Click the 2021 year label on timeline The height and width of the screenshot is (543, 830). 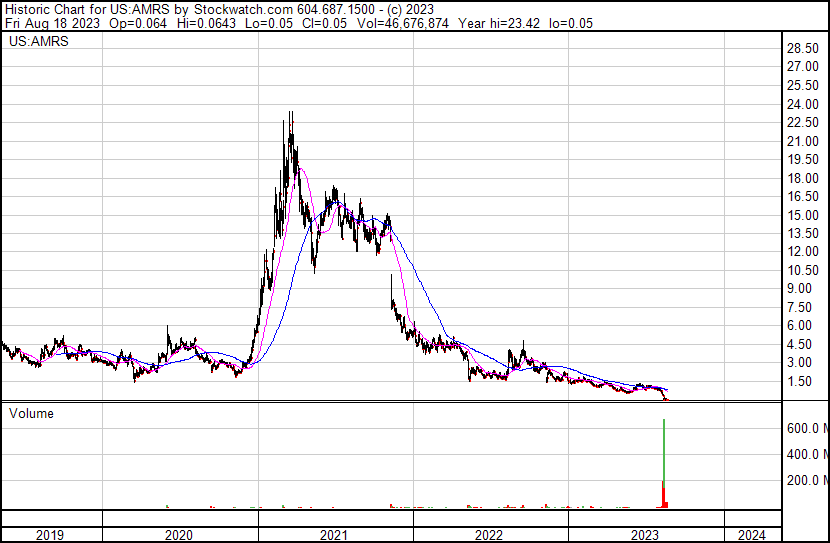[335, 535]
